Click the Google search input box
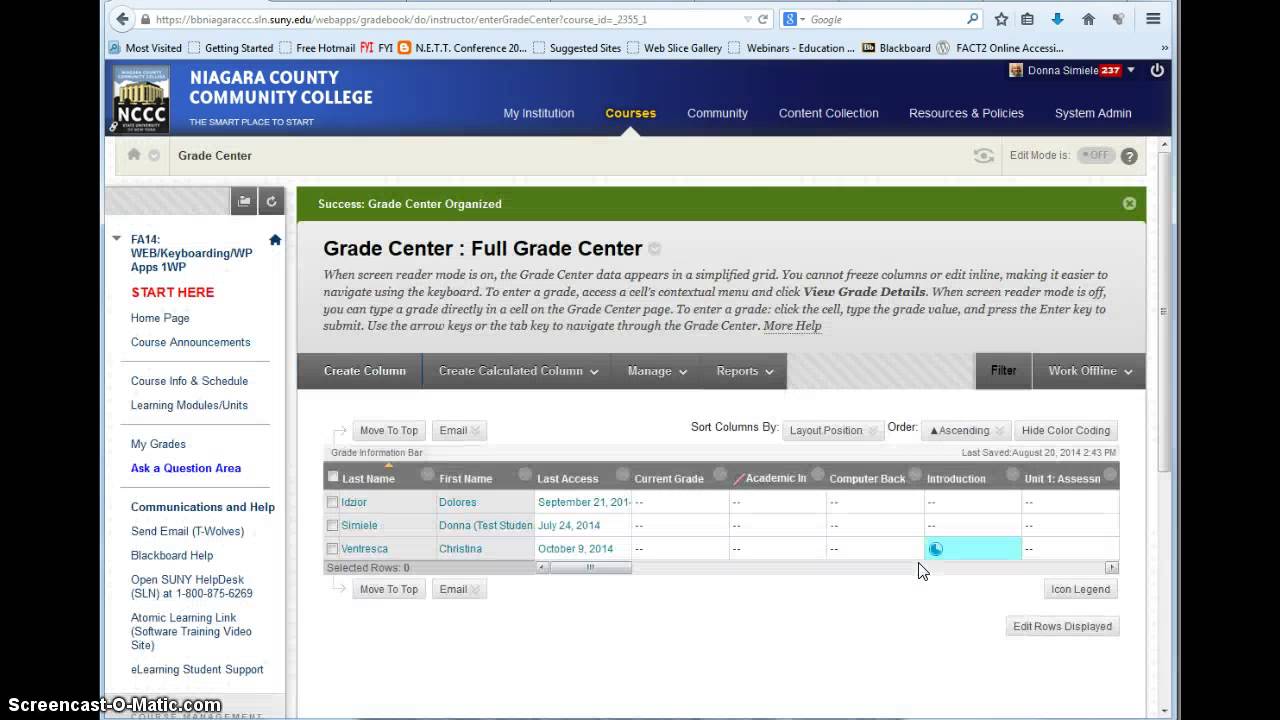Screen dimensions: 1280x720 coord(885,19)
